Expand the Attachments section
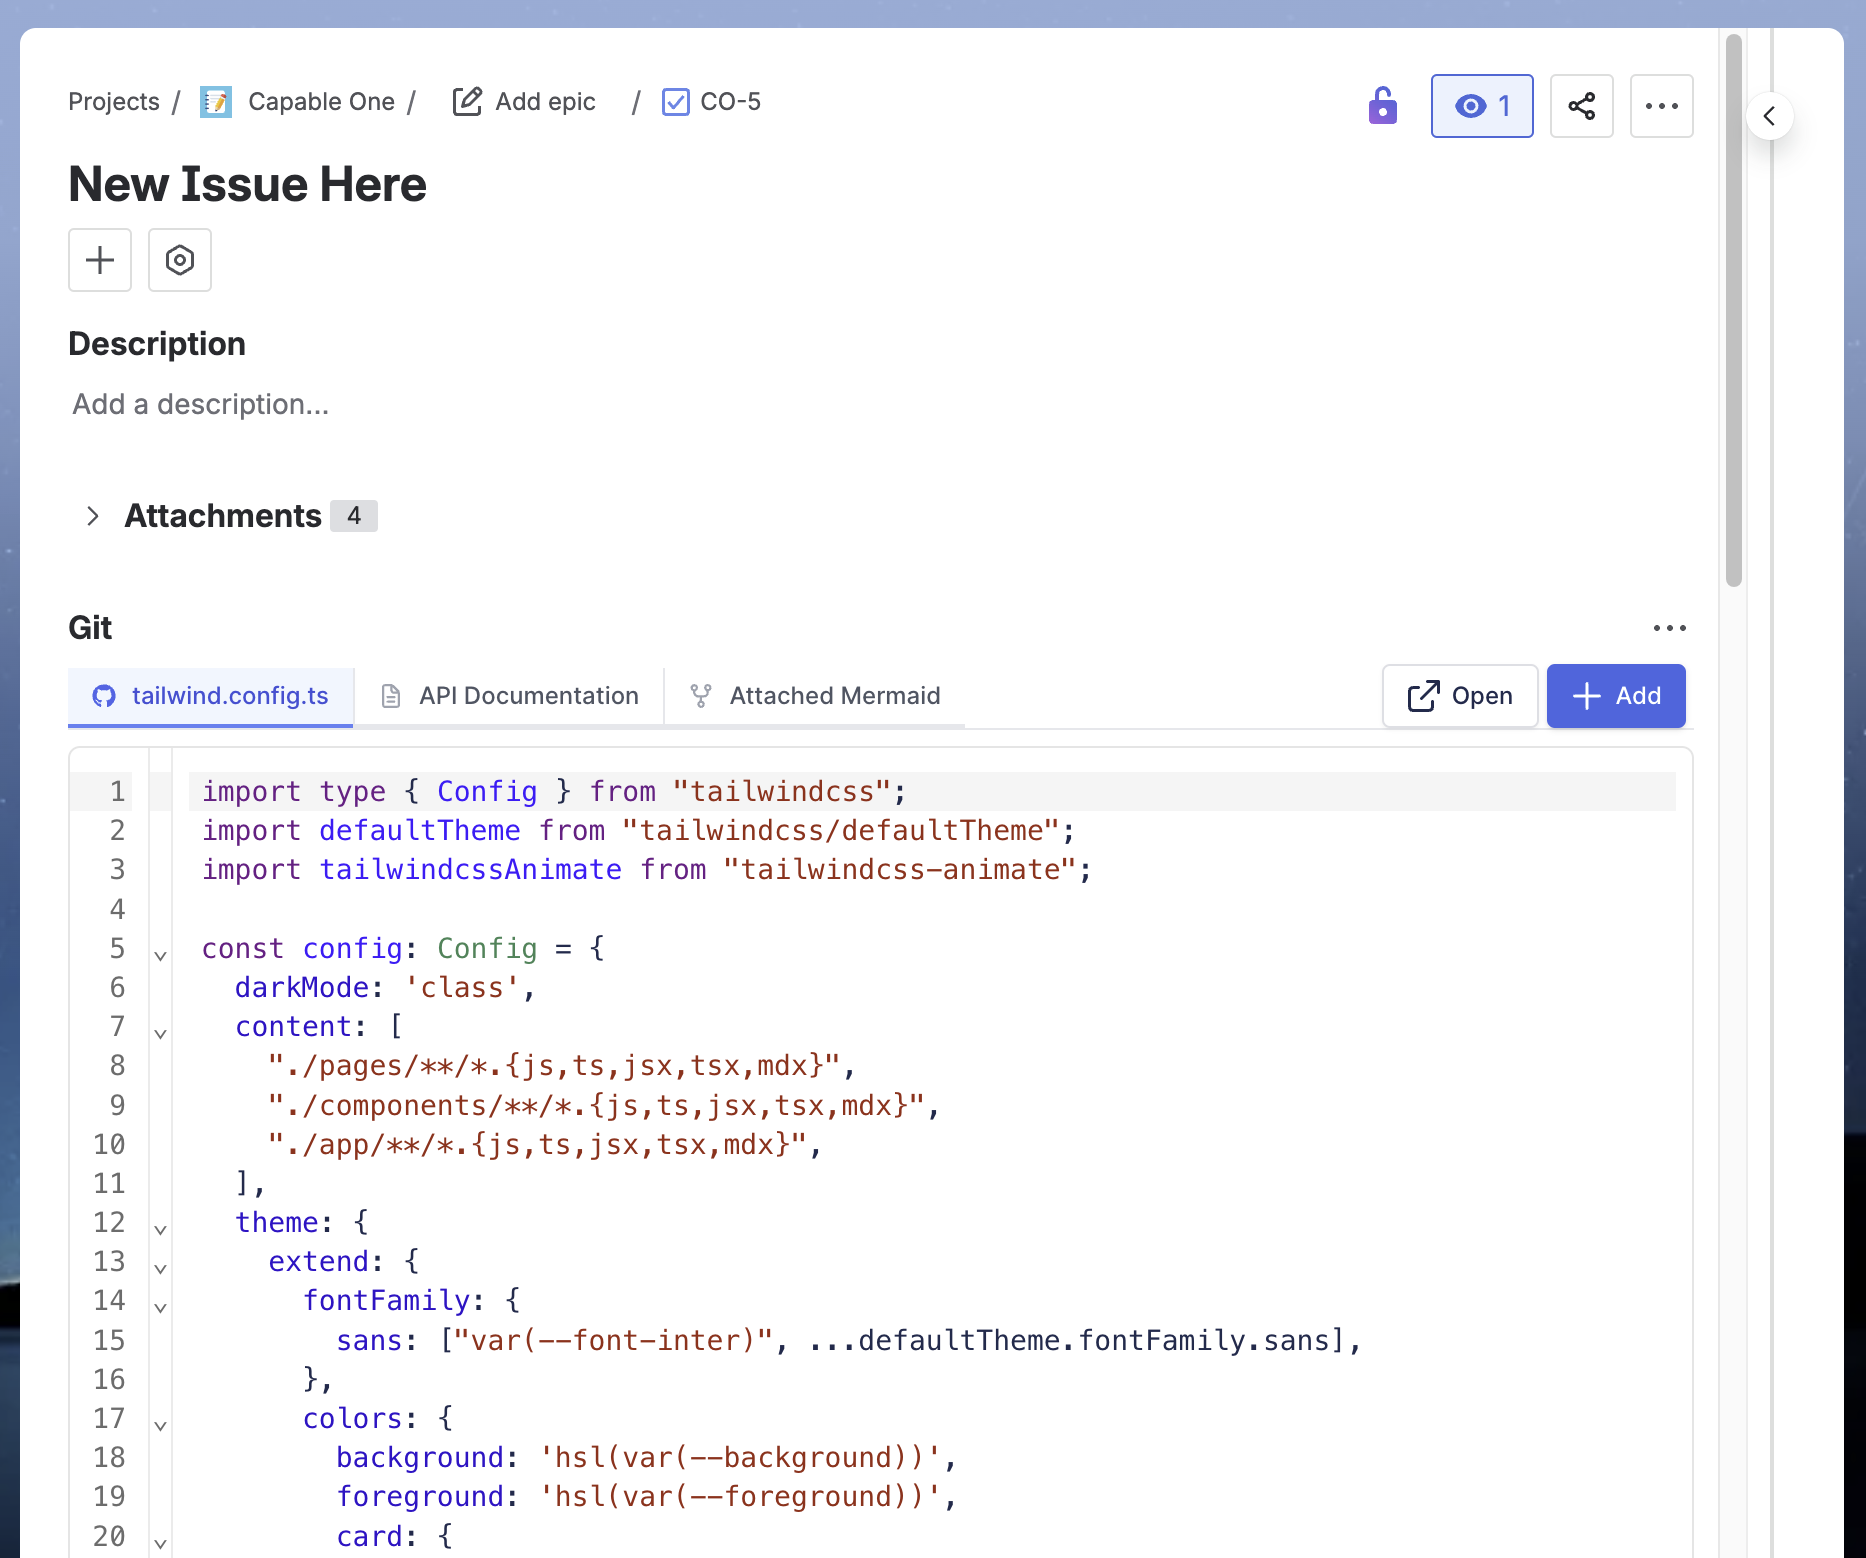This screenshot has height=1558, width=1866. coord(93,516)
